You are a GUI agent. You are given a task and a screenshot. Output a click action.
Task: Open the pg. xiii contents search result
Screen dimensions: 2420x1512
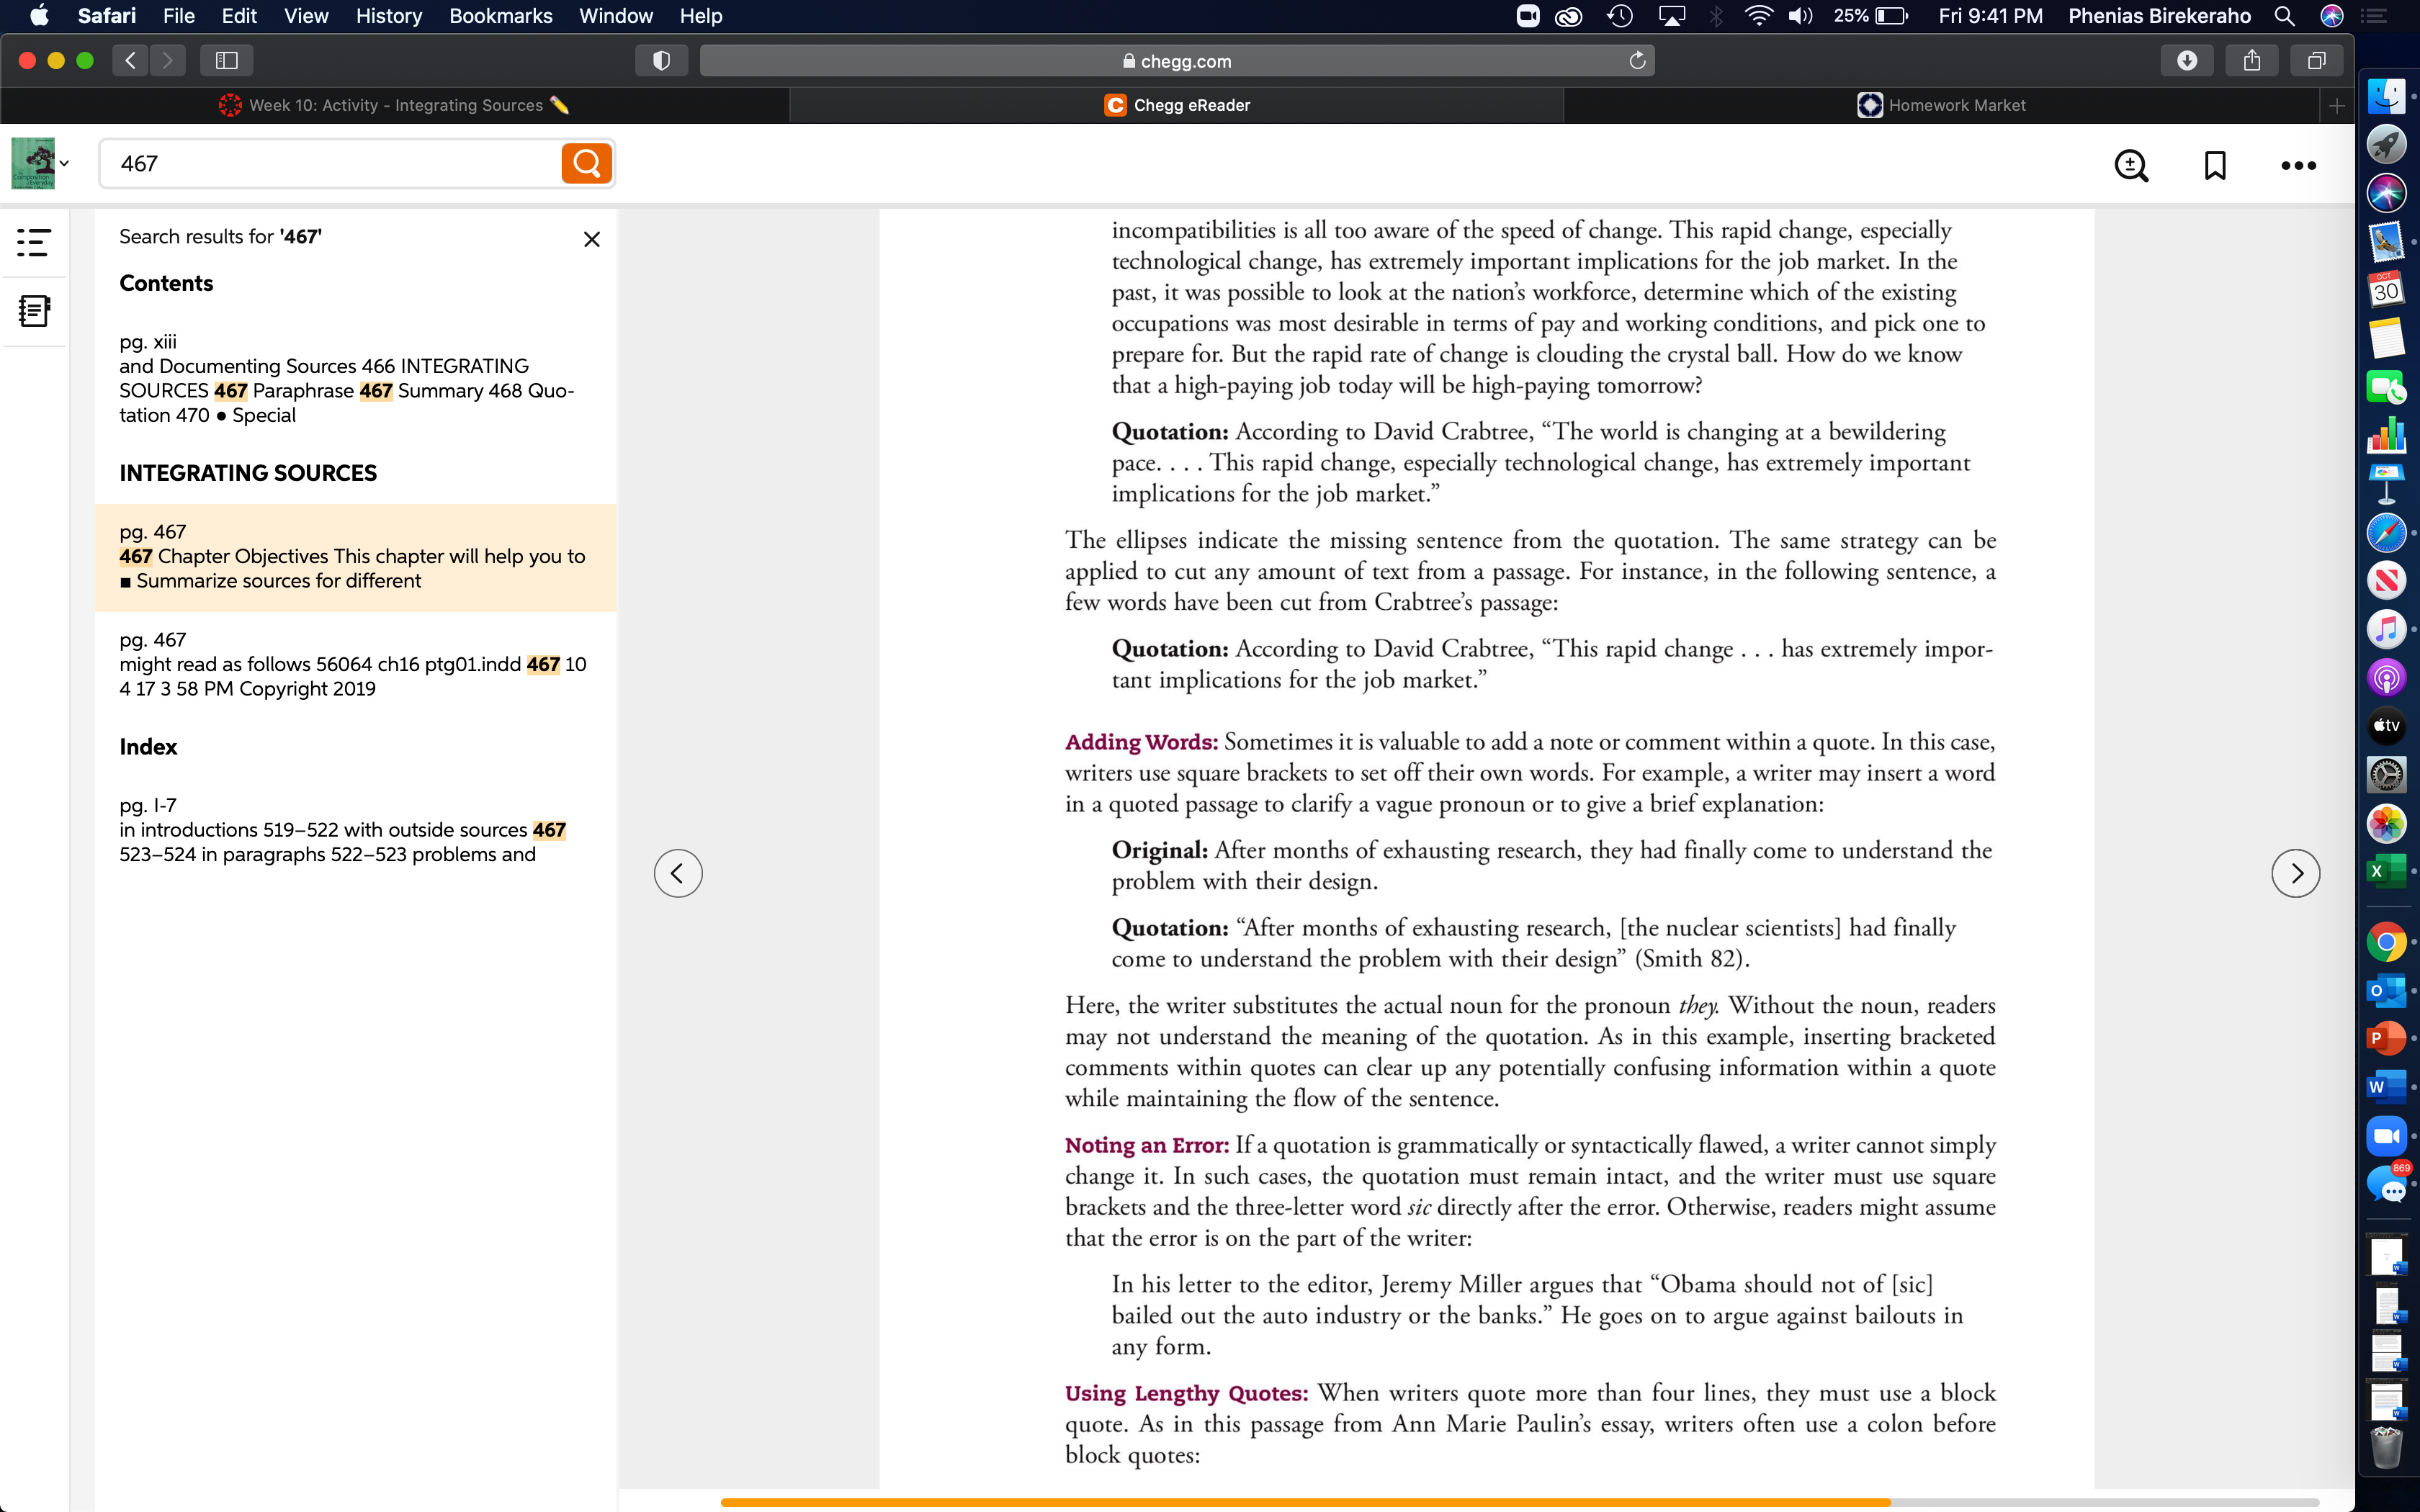(355, 378)
